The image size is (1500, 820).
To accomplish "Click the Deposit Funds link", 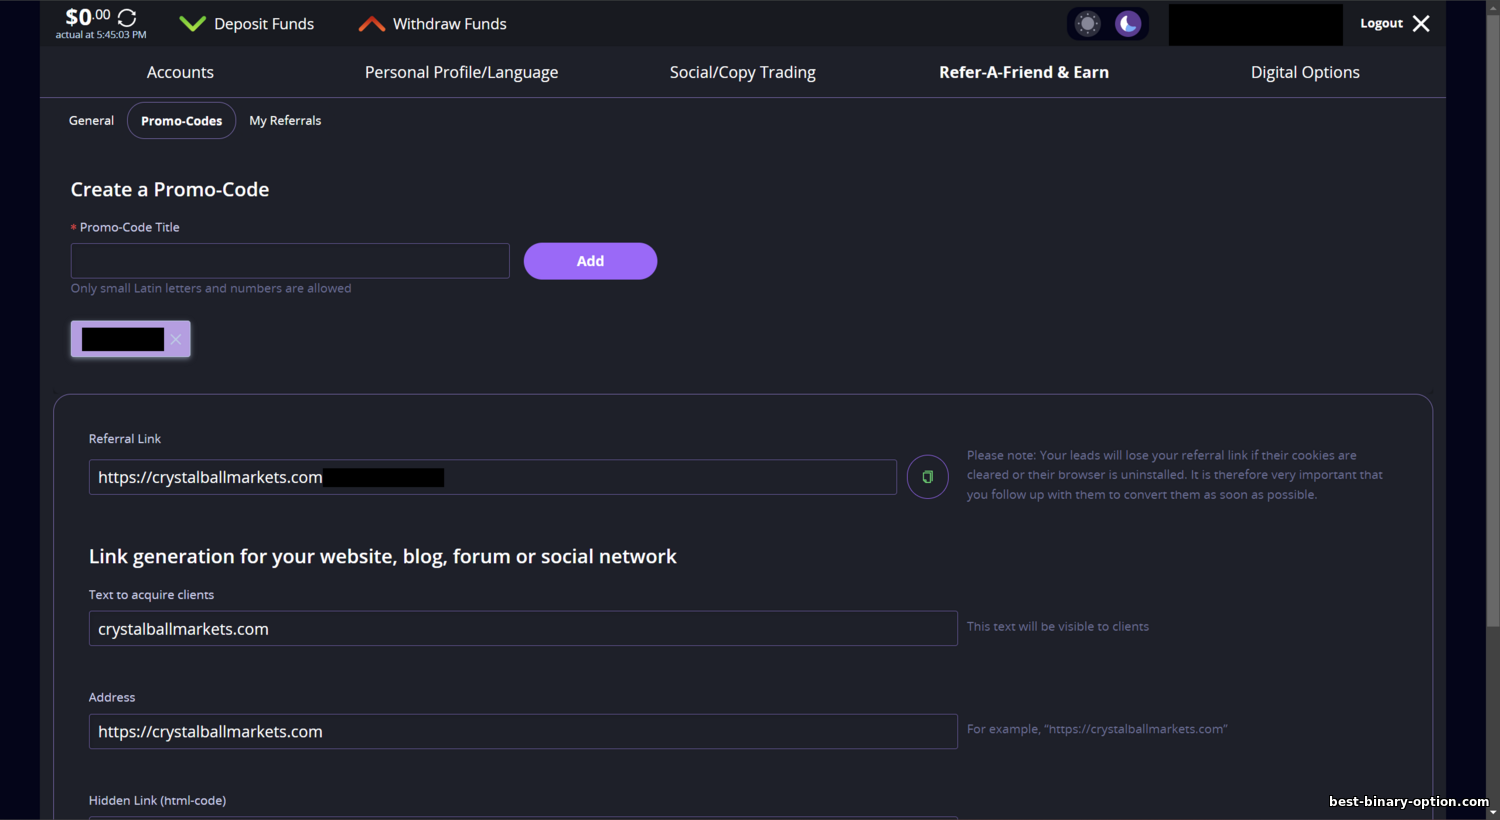I will tap(264, 24).
